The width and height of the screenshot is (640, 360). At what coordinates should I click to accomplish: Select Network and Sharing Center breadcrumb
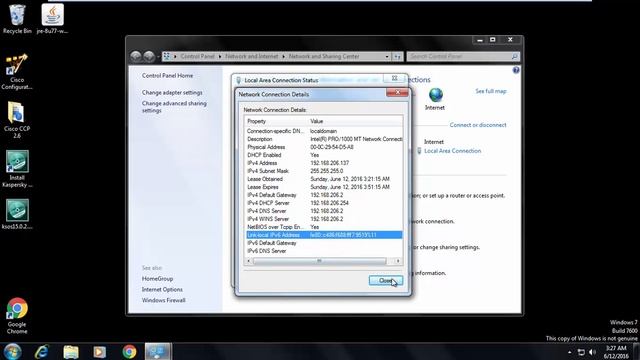pyautogui.click(x=324, y=56)
